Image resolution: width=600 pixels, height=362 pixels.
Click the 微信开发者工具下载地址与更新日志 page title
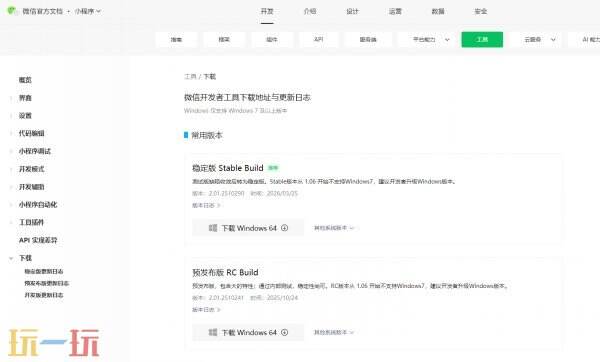pos(247,98)
